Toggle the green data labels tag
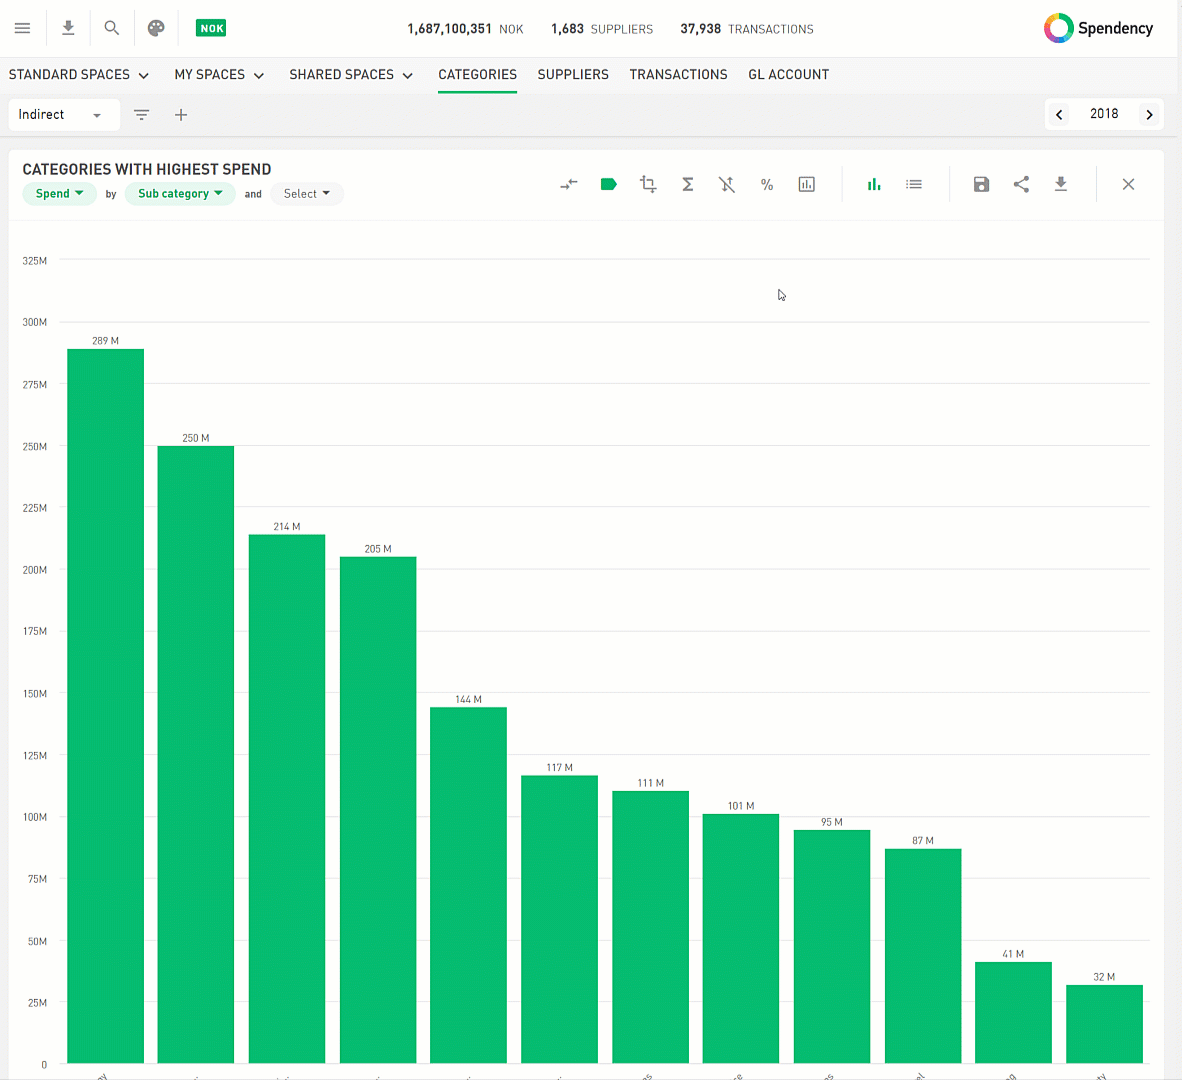 608,184
